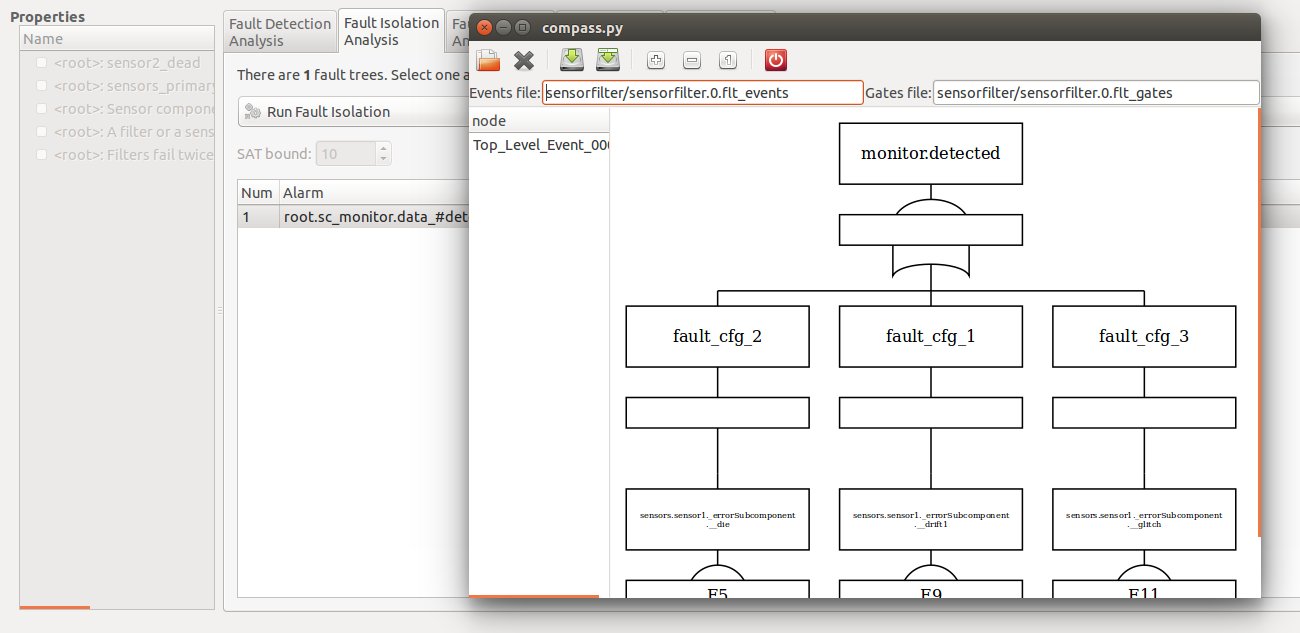1300x633 pixels.
Task: Click the sensor1 errorSubcomponent drift1 box
Action: click(931, 519)
